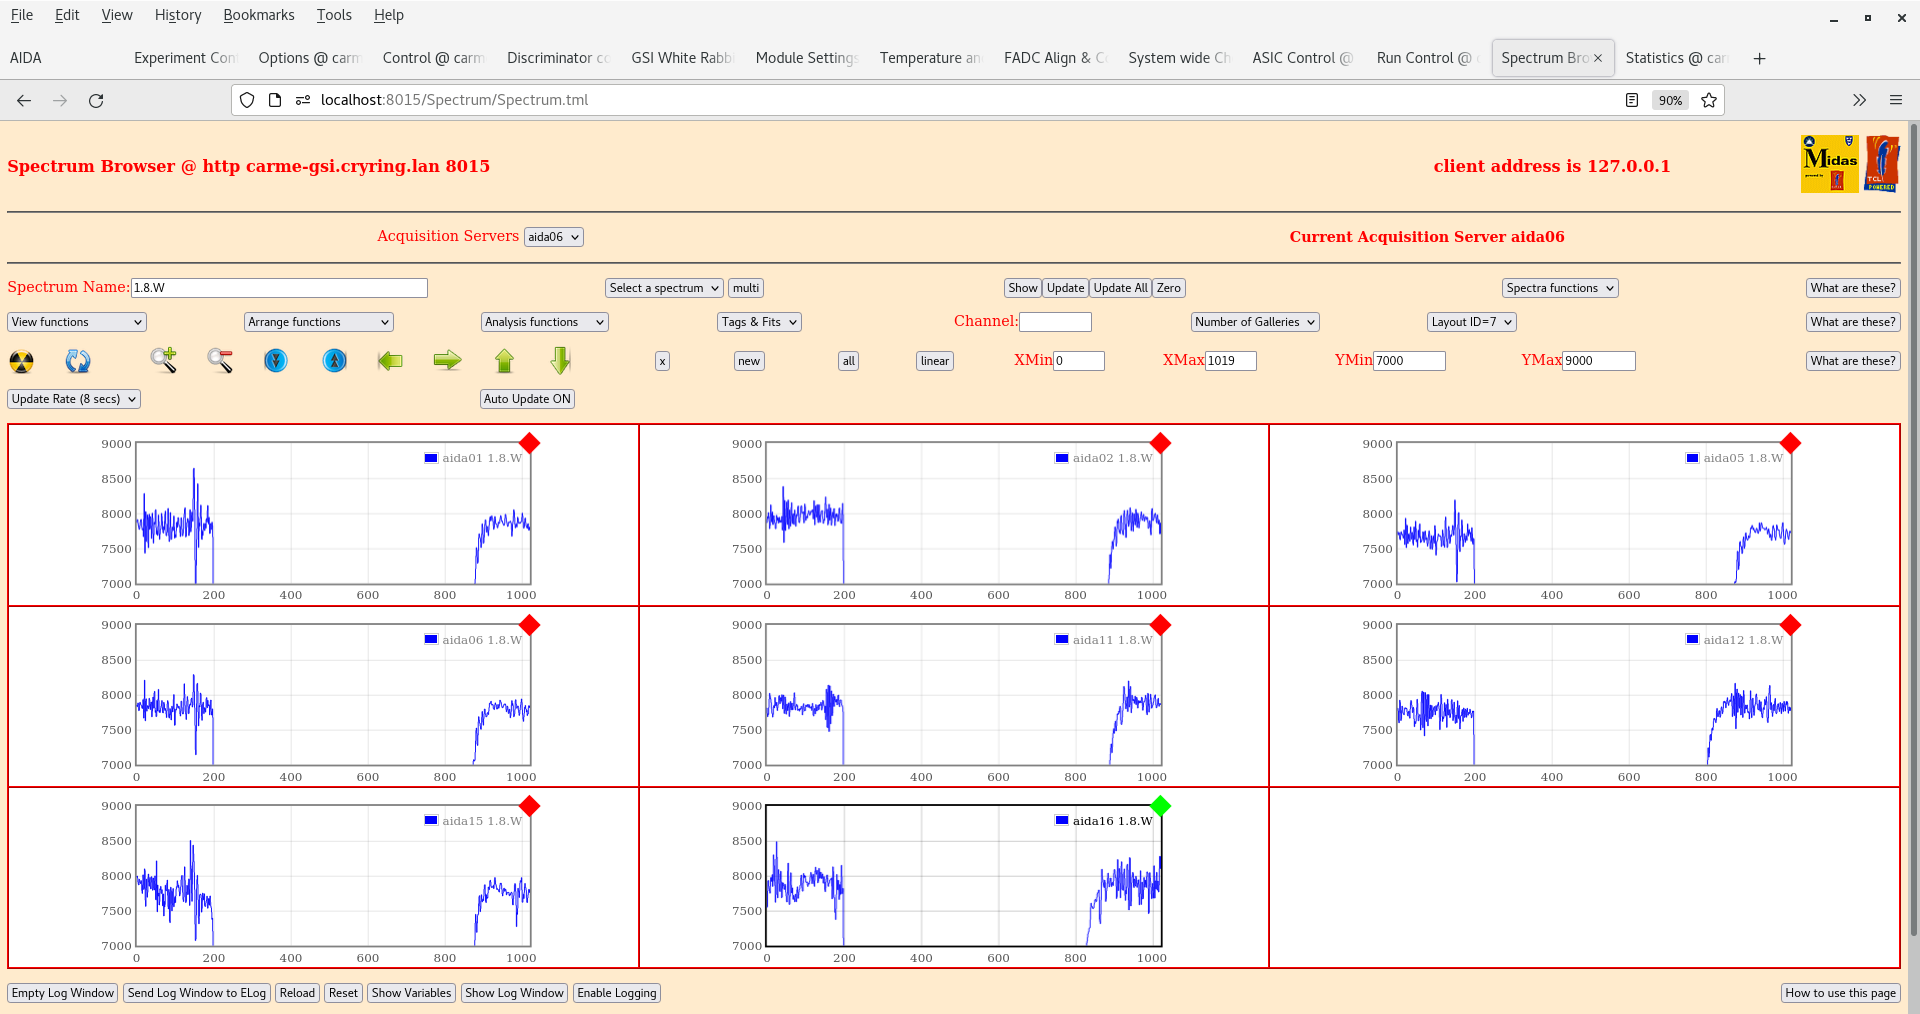Click the Spectrum Name input field
1920x1014 pixels.
click(279, 288)
